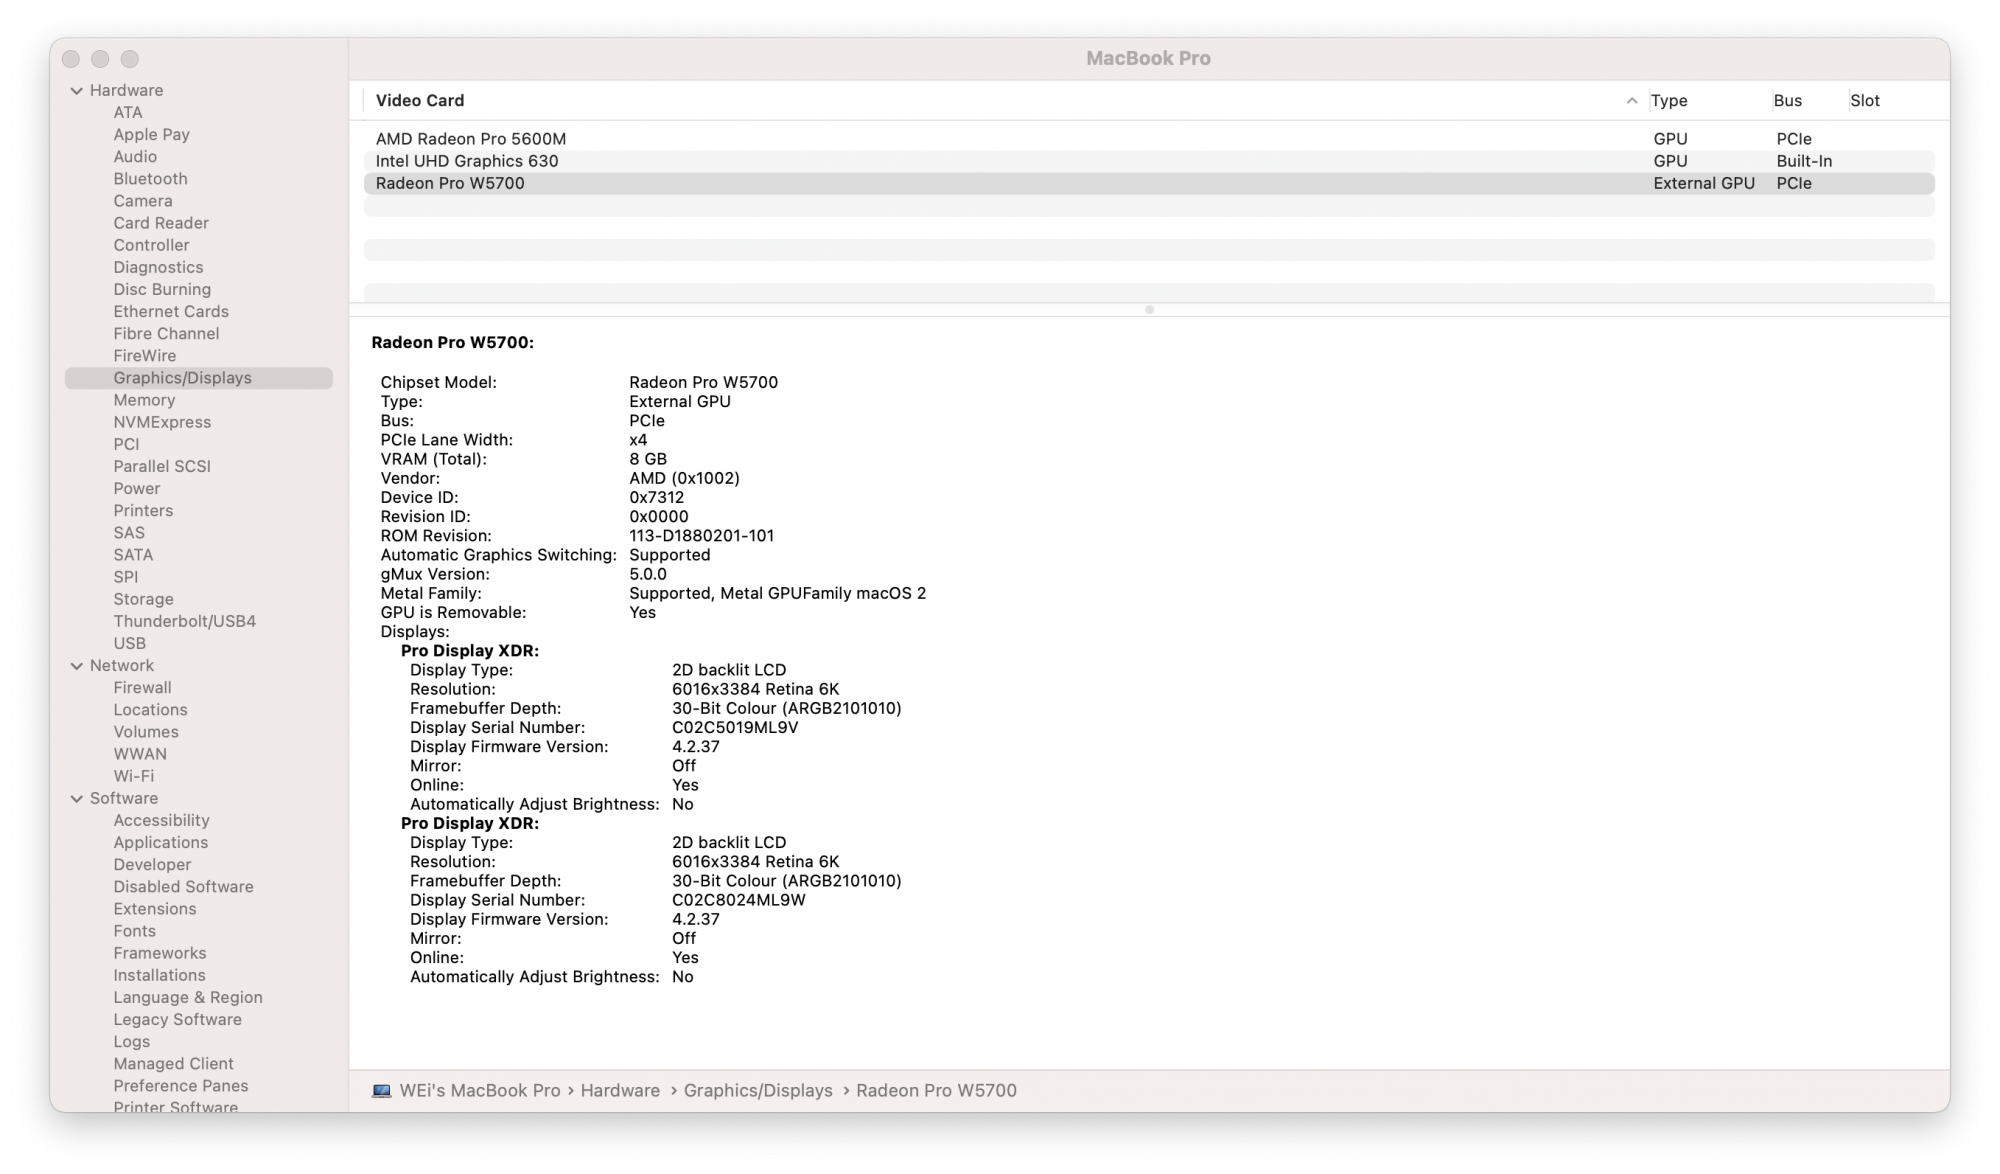Select Extensions under Software
This screenshot has width=2000, height=1174.
point(155,909)
